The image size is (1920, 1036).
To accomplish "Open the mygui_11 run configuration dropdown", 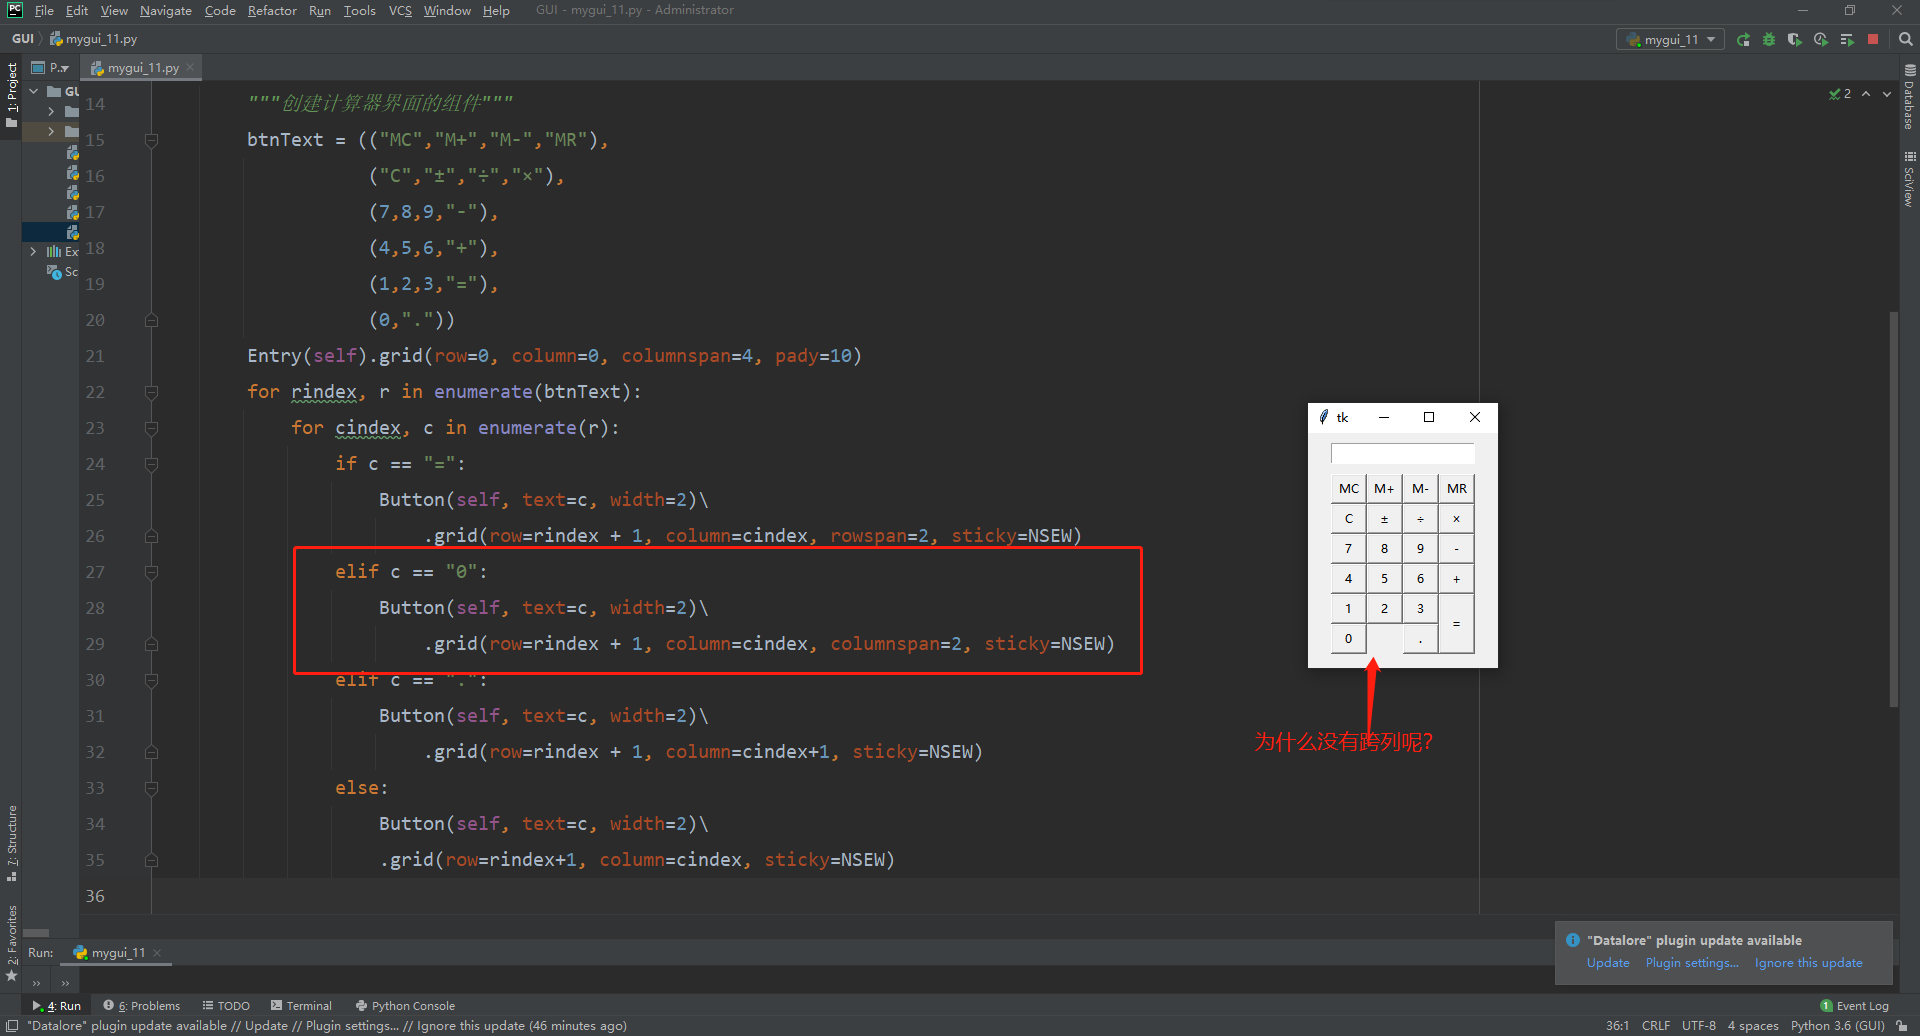I will (1670, 39).
